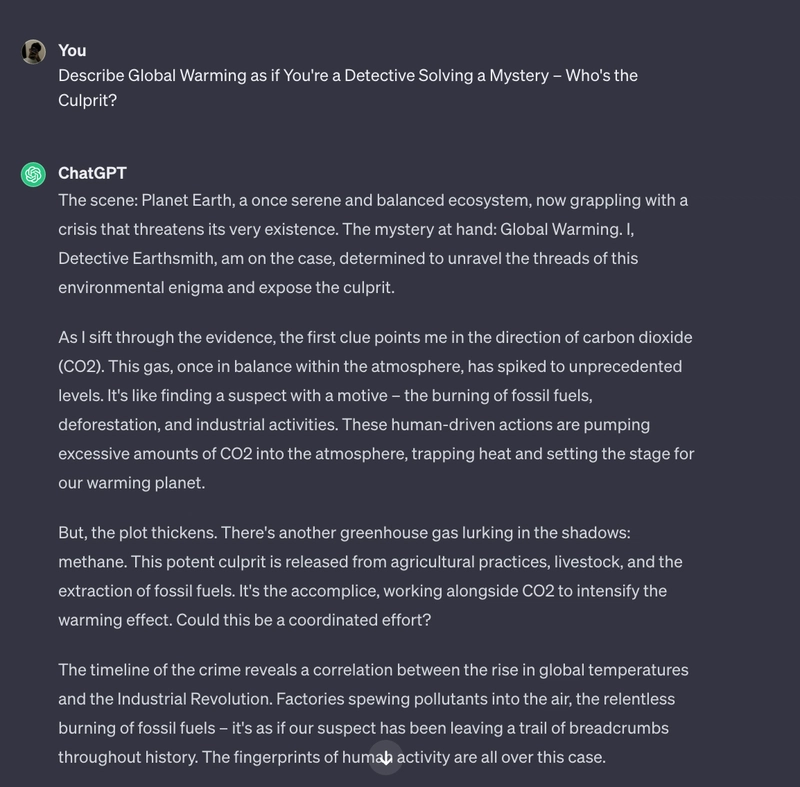Click the sentence "But, the plot thickens."

tap(138, 533)
